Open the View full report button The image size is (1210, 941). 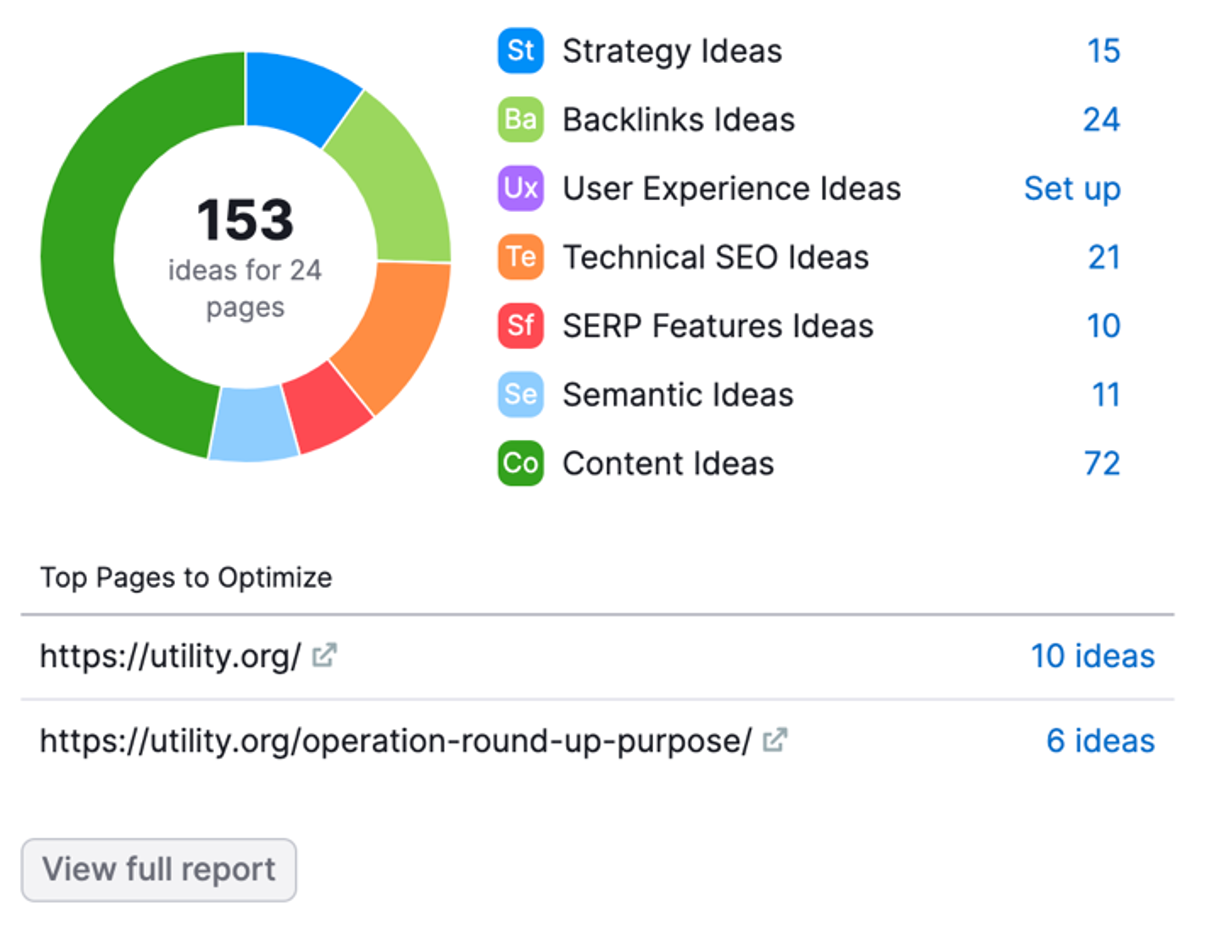(x=159, y=869)
